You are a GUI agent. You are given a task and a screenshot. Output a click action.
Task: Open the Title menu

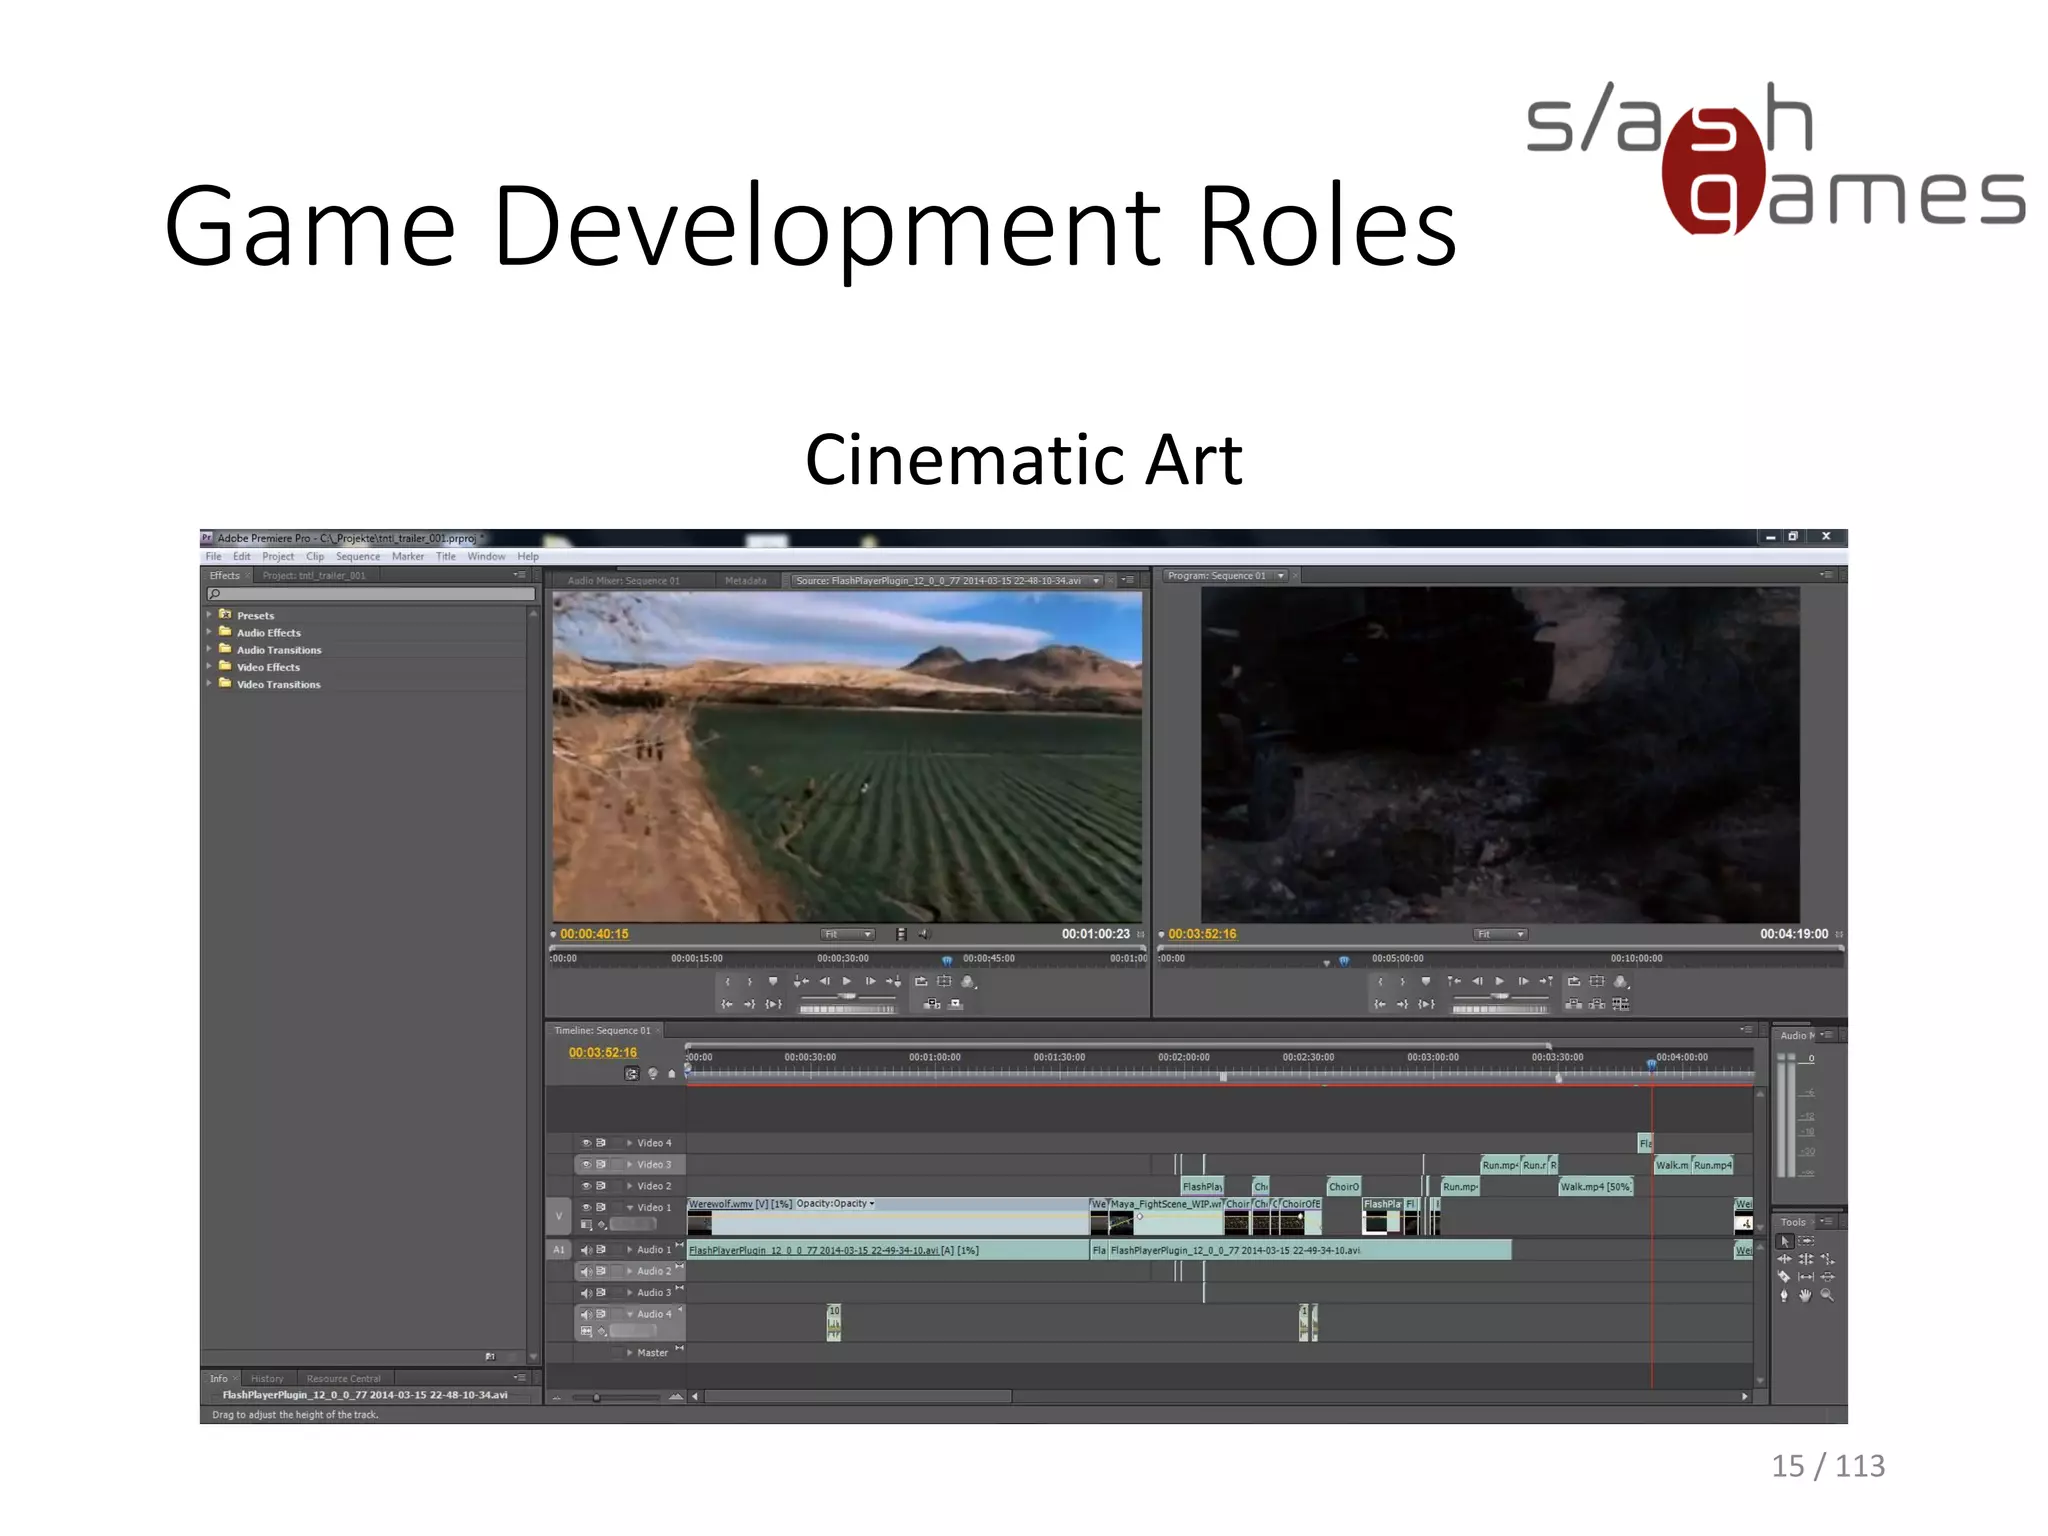(446, 556)
